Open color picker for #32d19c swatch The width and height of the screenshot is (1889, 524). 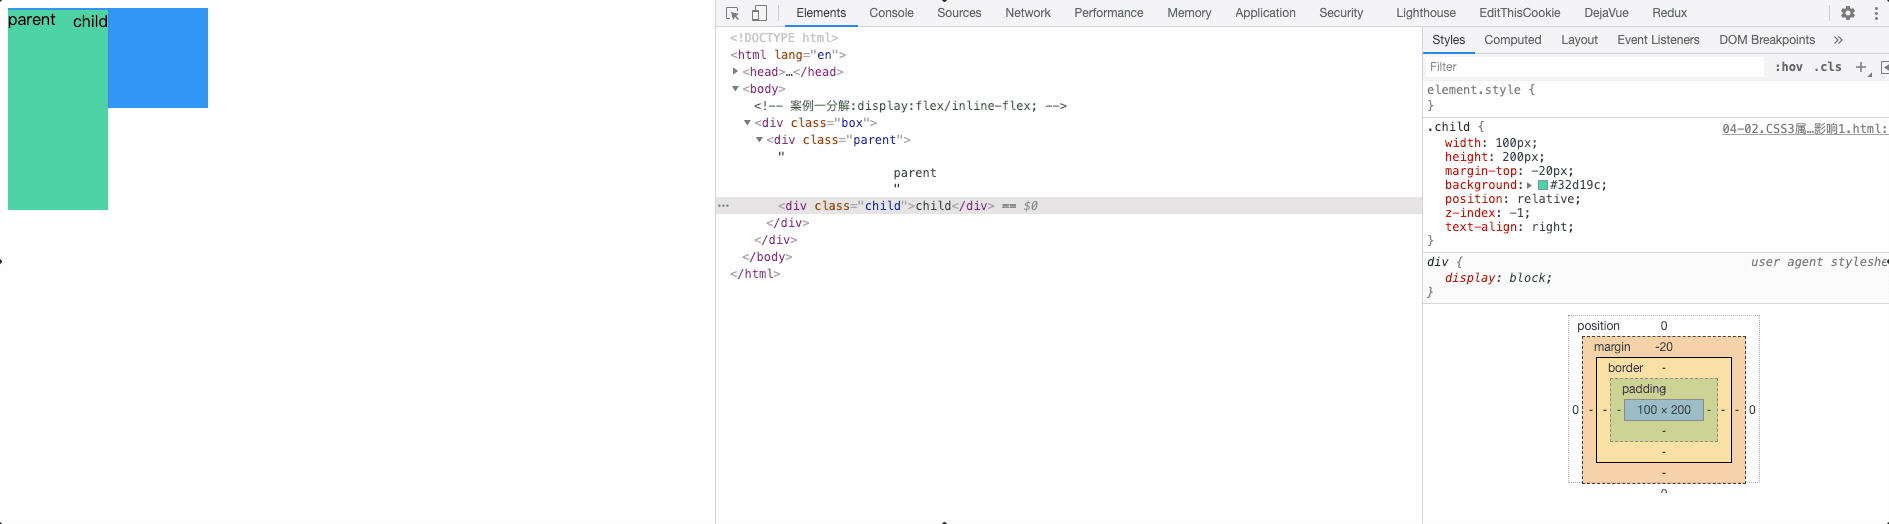(1542, 185)
